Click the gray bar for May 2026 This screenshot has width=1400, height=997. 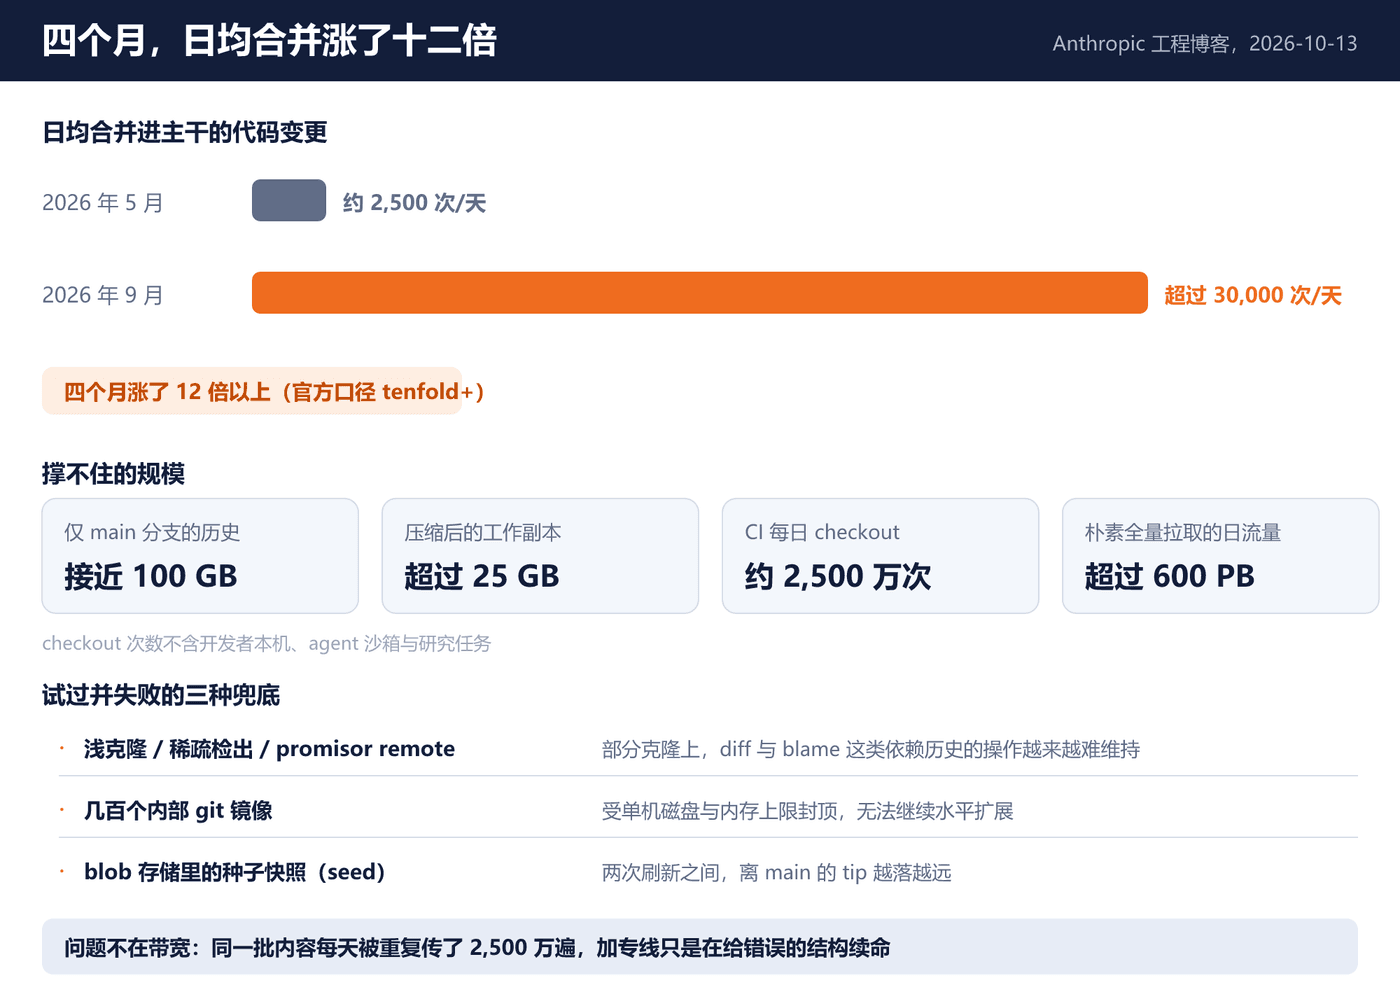pos(289,200)
